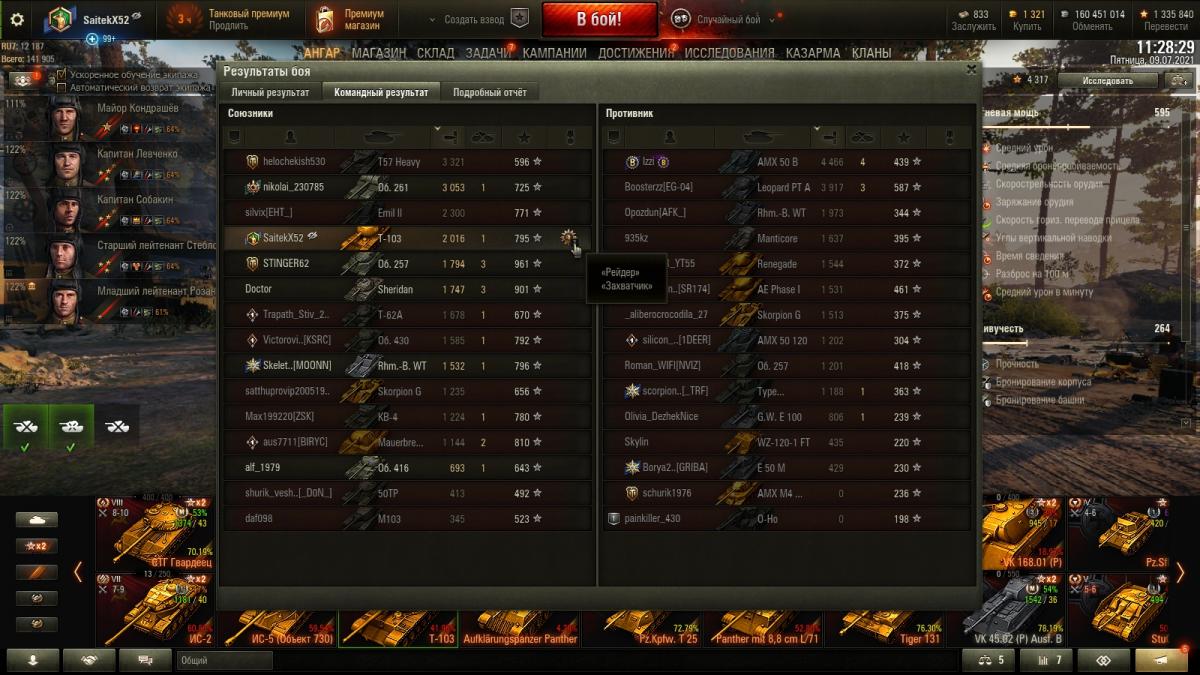Toggle accelerated crew training checkbox
The image size is (1200, 675).
[x=62, y=74]
